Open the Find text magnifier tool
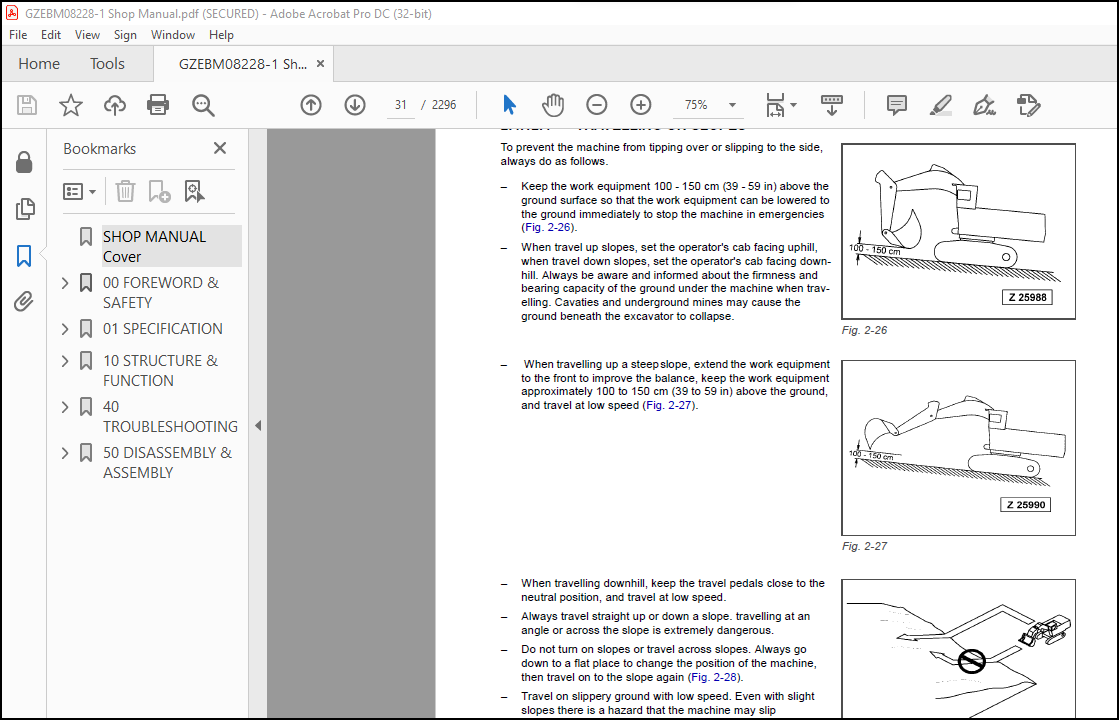This screenshot has width=1119, height=720. coord(203,105)
